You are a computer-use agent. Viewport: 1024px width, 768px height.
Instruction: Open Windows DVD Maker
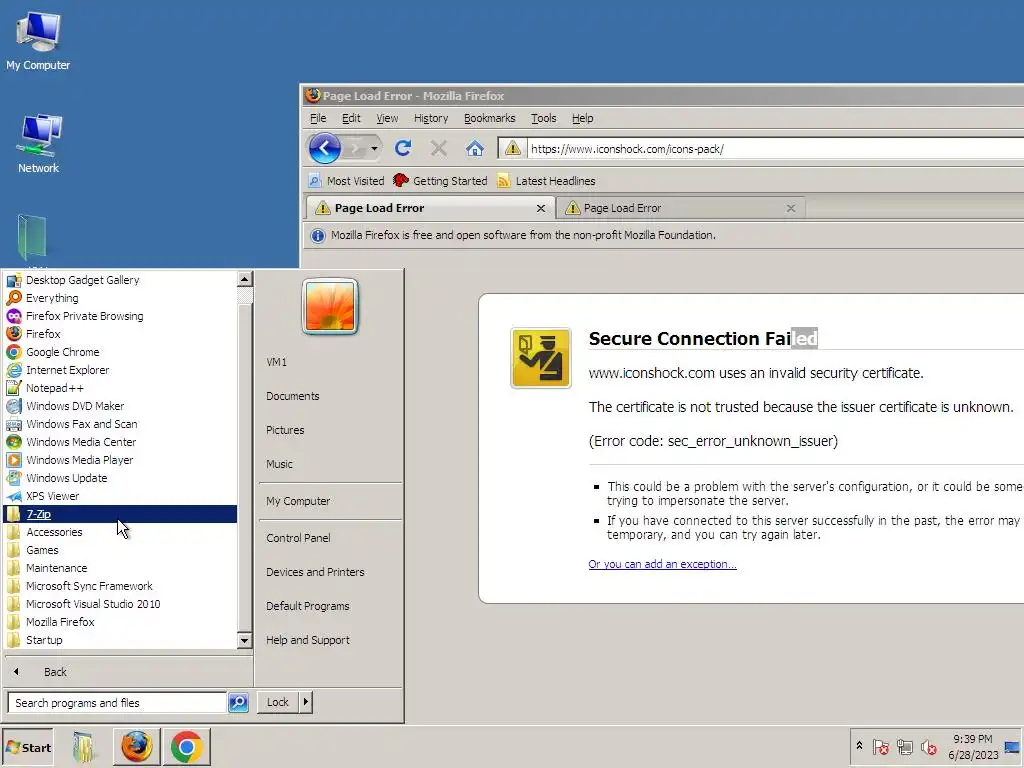point(120,406)
